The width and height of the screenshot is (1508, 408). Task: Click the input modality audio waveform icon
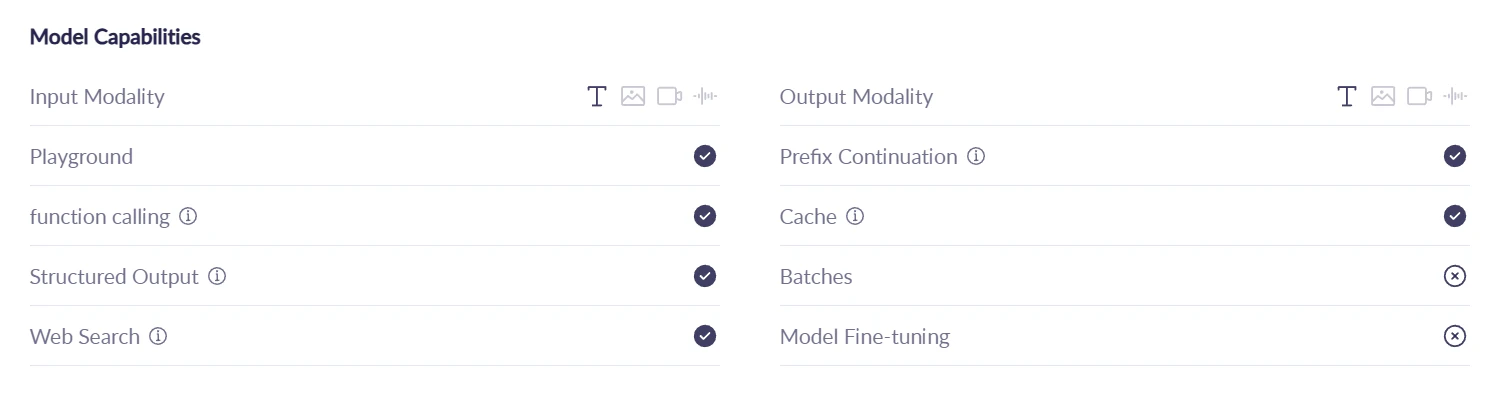click(706, 97)
